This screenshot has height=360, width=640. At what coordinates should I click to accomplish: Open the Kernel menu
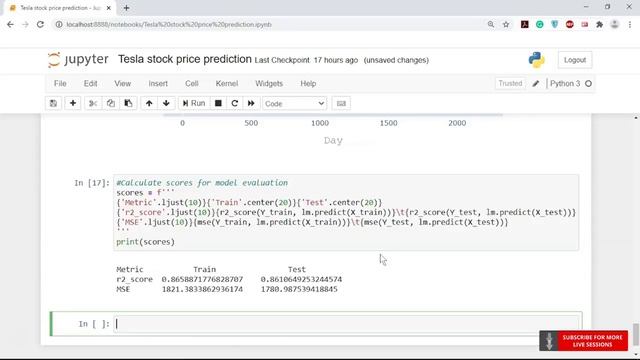click(x=227, y=83)
